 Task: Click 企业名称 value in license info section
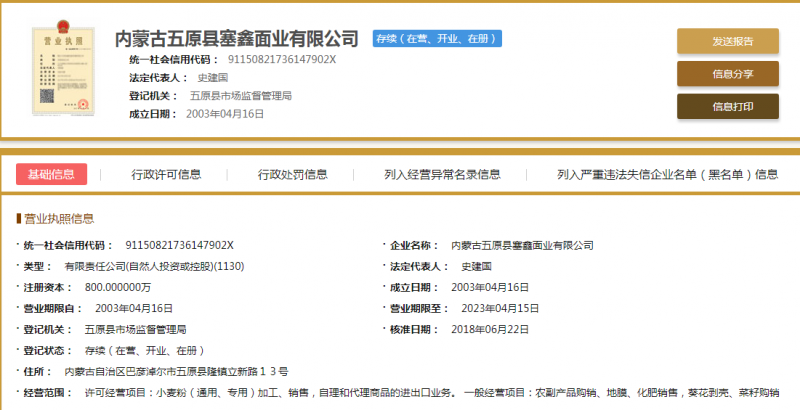click(x=522, y=245)
